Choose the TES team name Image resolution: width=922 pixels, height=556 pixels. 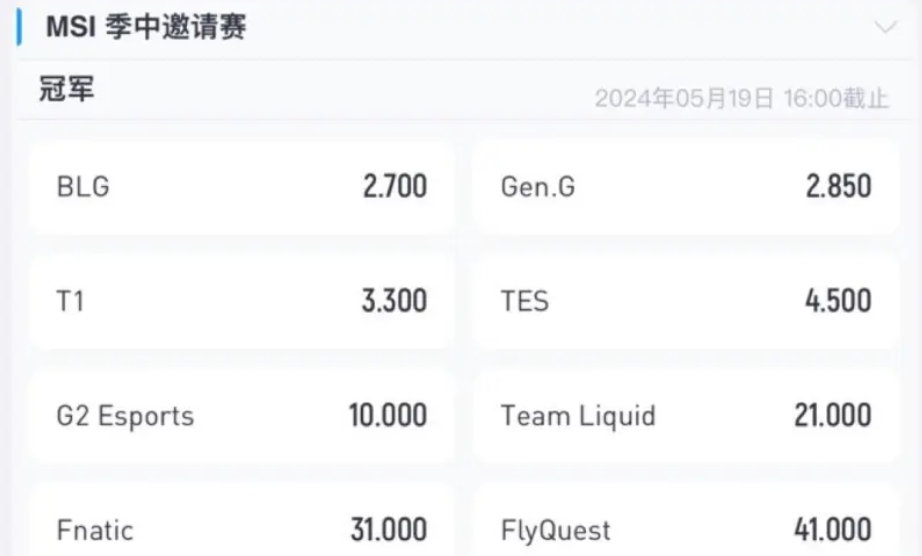click(525, 301)
